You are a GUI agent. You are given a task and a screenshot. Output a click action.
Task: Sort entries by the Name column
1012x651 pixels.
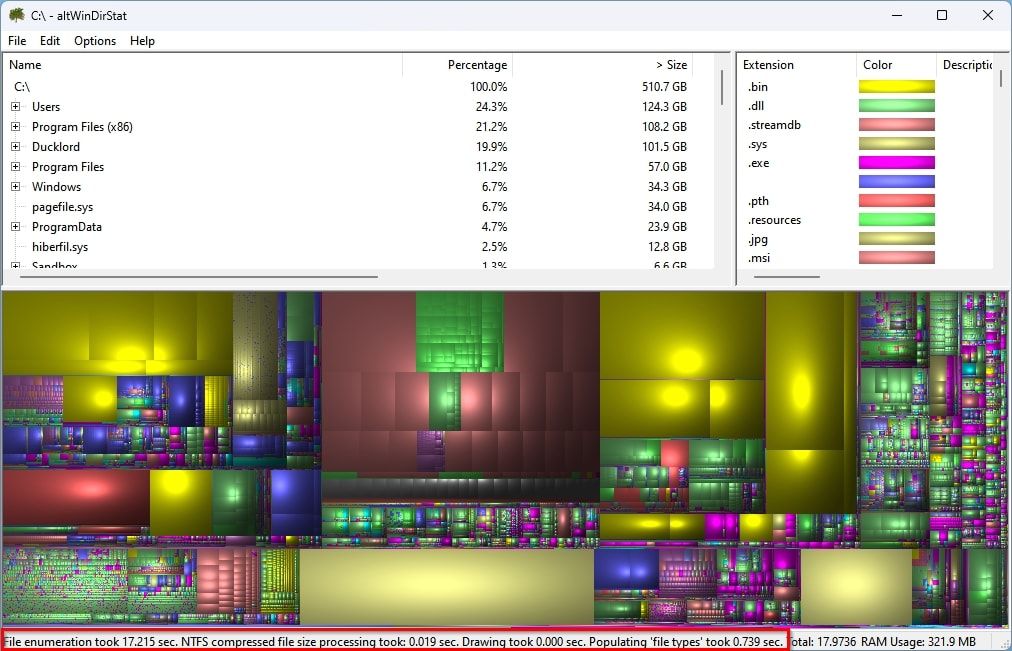click(24, 64)
